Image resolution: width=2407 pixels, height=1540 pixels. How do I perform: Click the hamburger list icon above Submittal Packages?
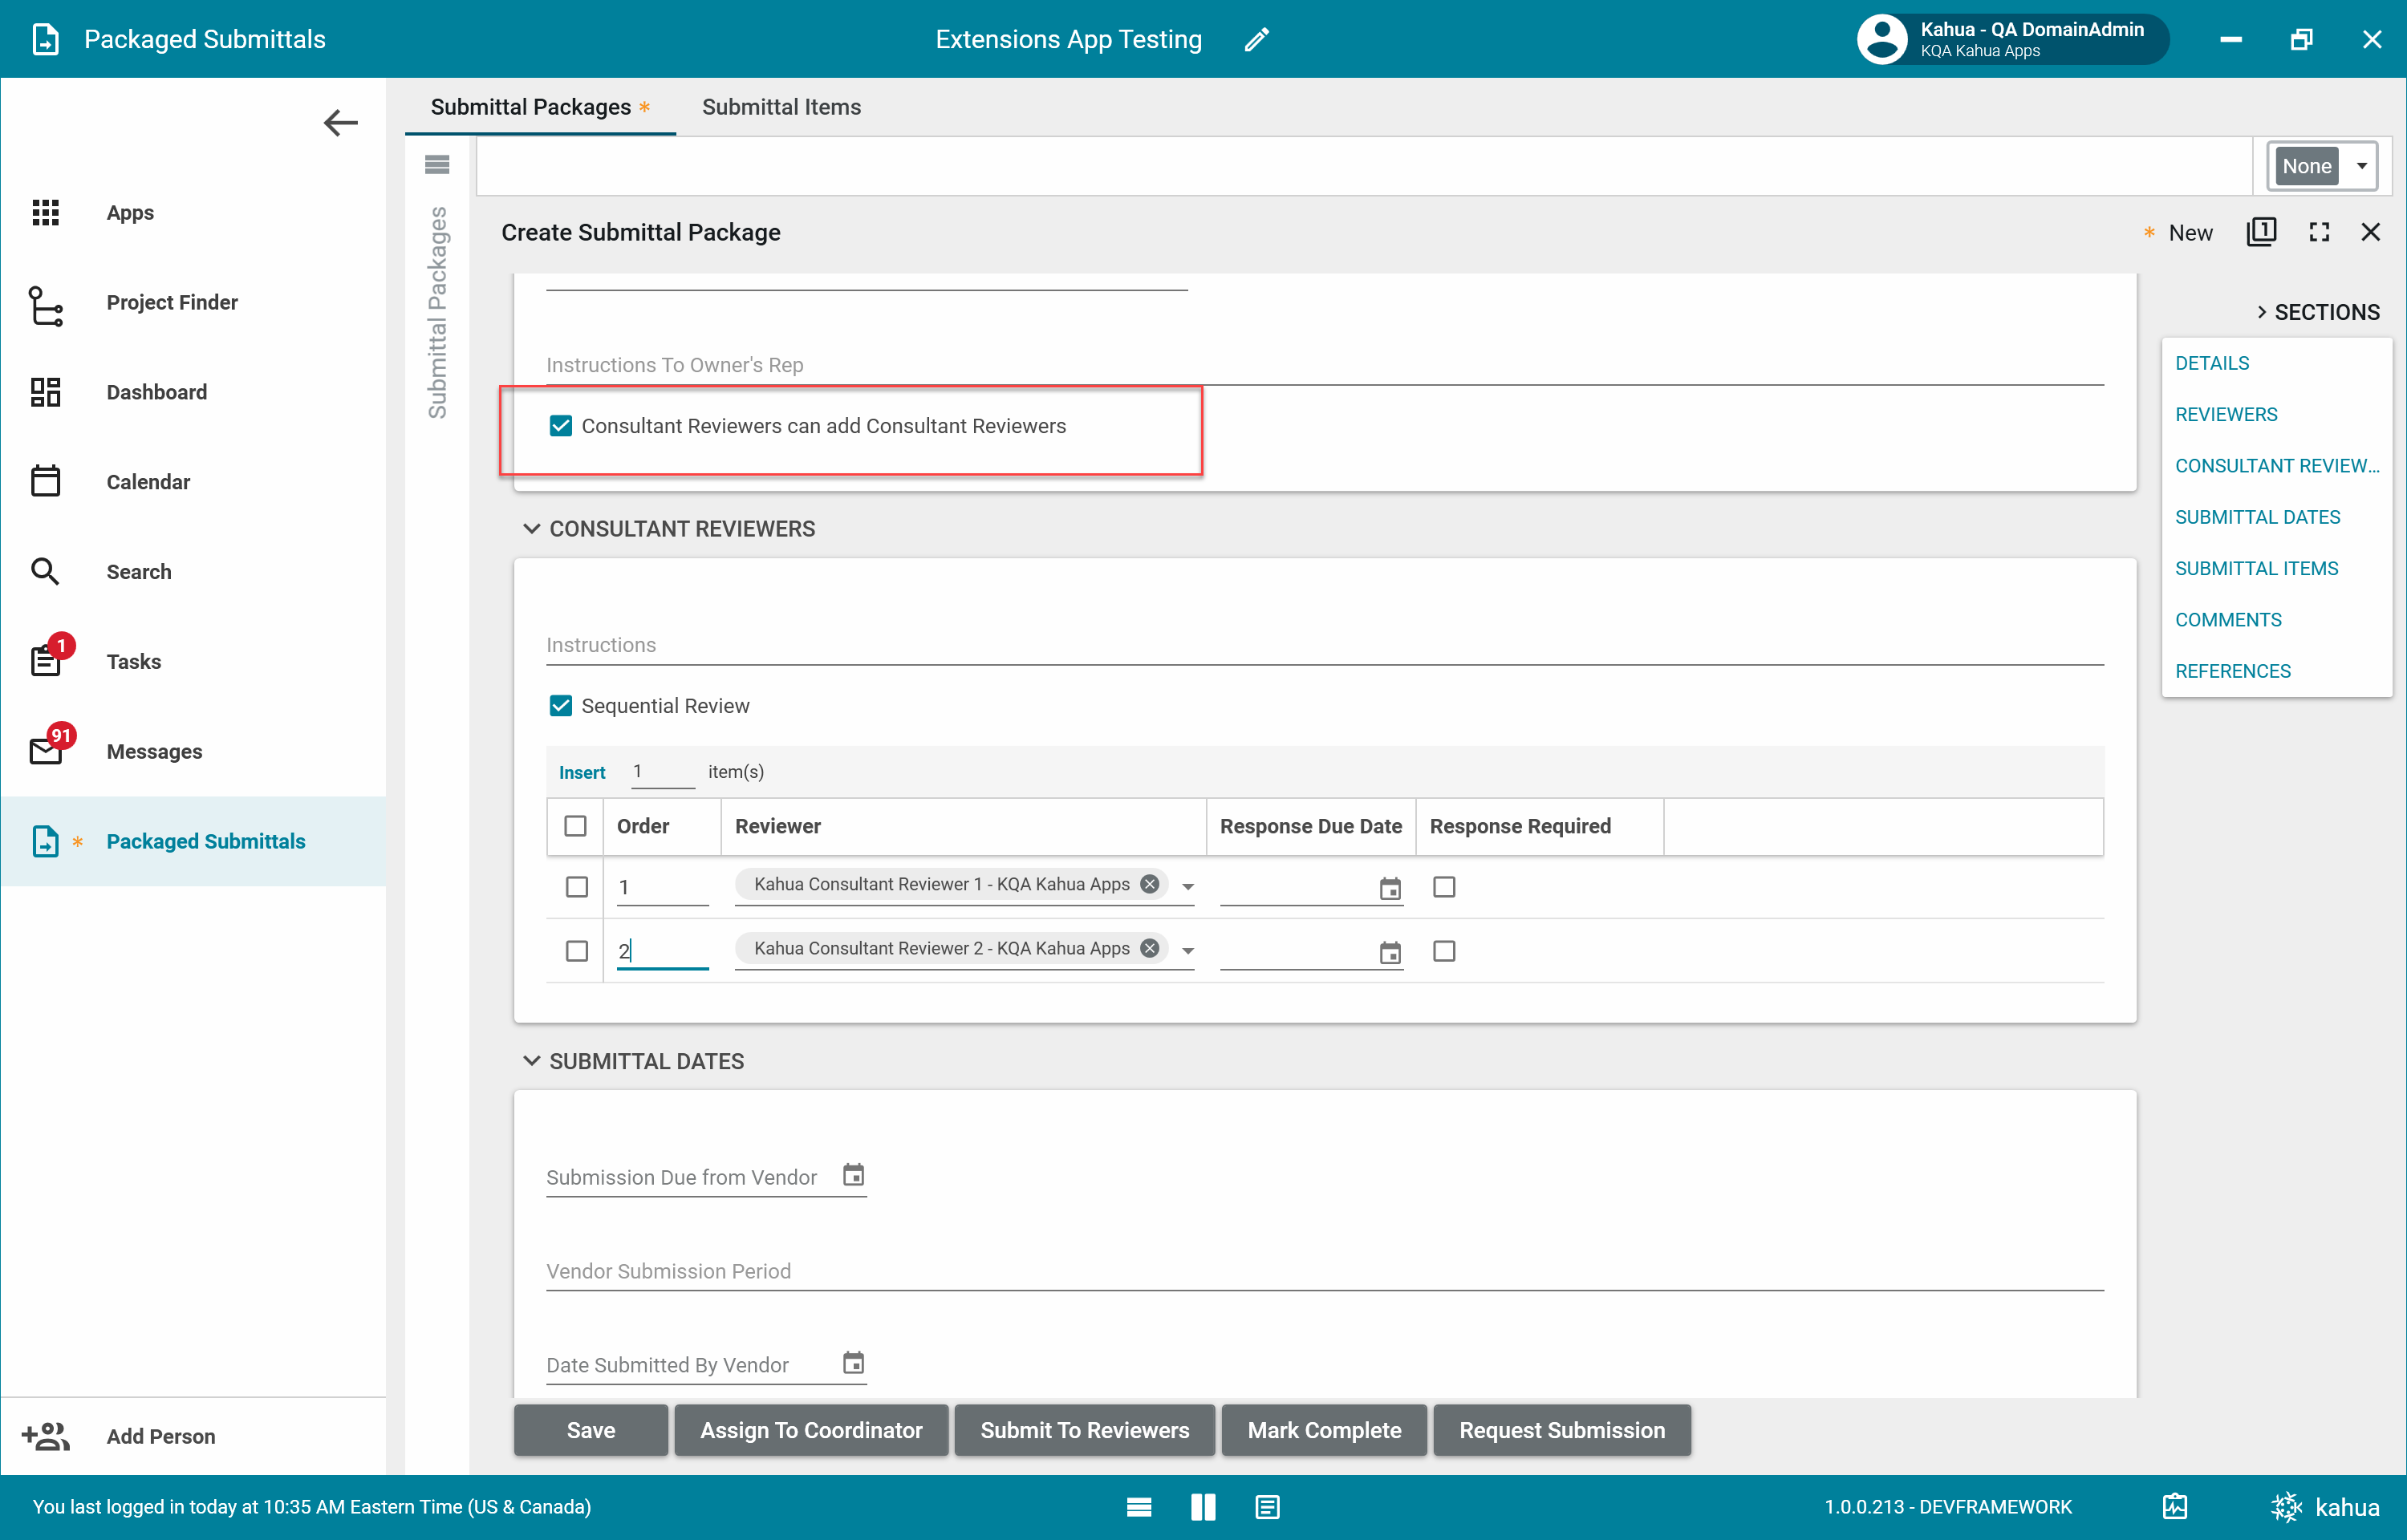[x=437, y=164]
